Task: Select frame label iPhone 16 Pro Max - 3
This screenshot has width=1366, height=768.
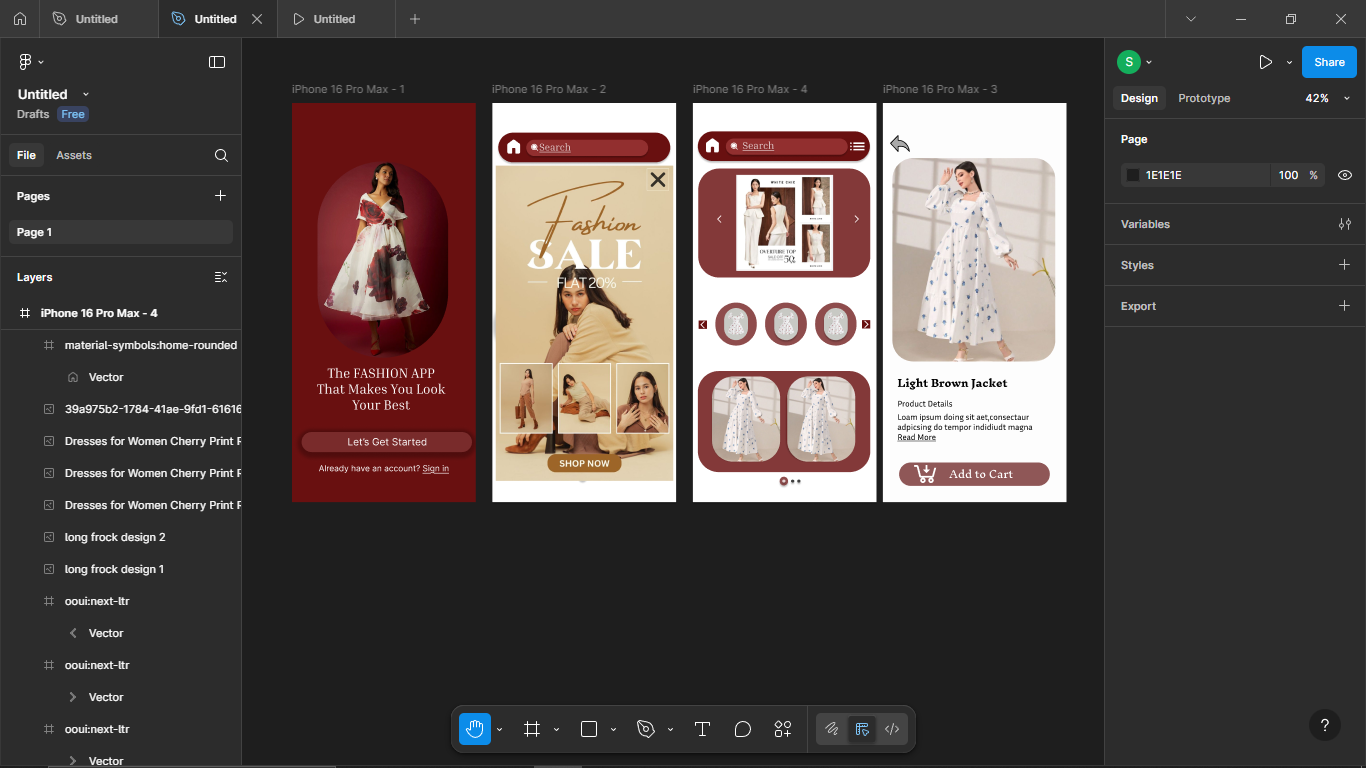Action: [x=940, y=89]
